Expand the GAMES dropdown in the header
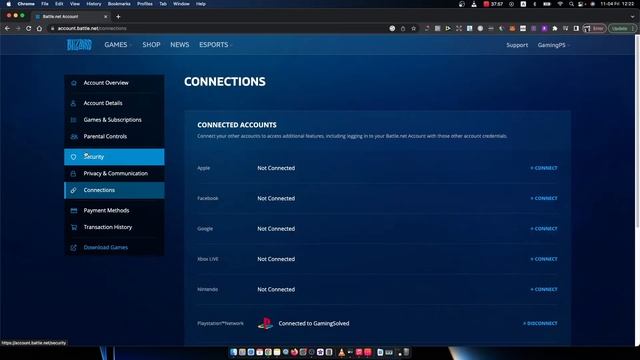 (118, 45)
